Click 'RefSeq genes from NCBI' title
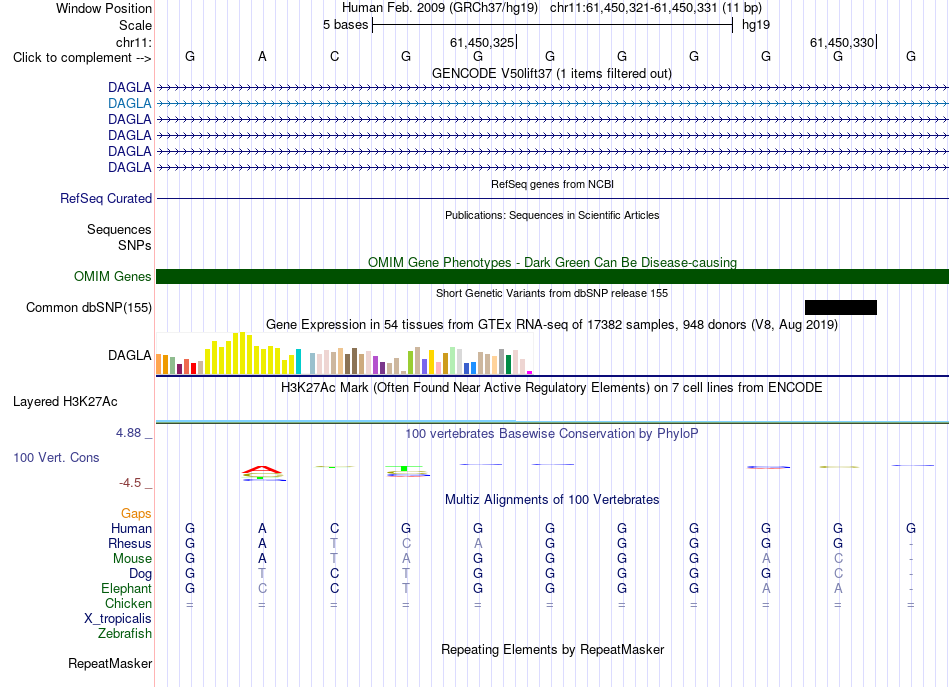This screenshot has height=687, width=950. point(552,184)
